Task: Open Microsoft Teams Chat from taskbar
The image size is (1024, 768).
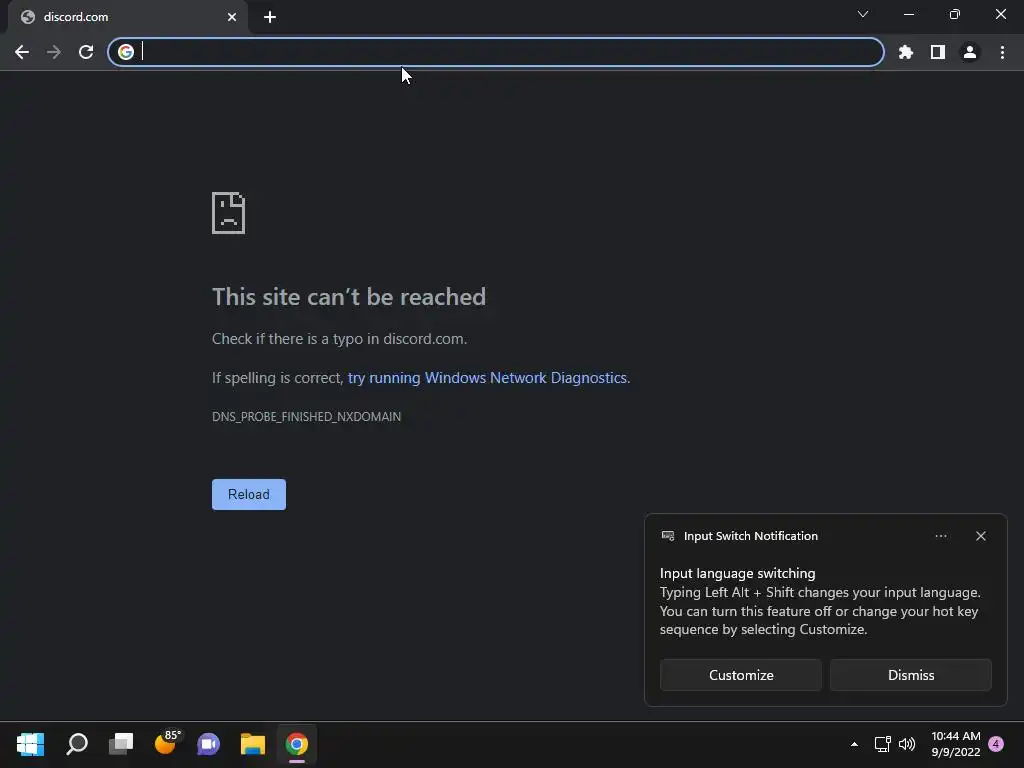Action: [209, 744]
